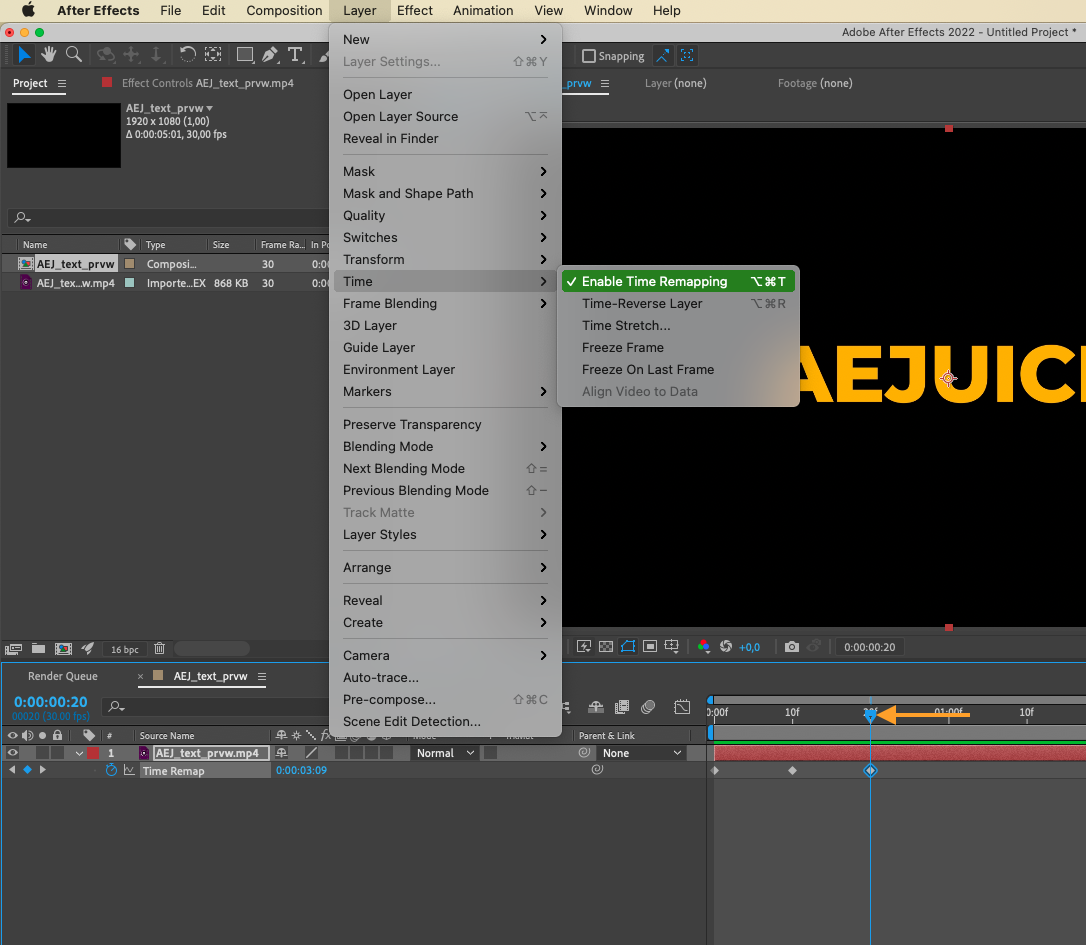Click the Rotation tool icon
This screenshot has height=945, width=1086.
[187, 54]
